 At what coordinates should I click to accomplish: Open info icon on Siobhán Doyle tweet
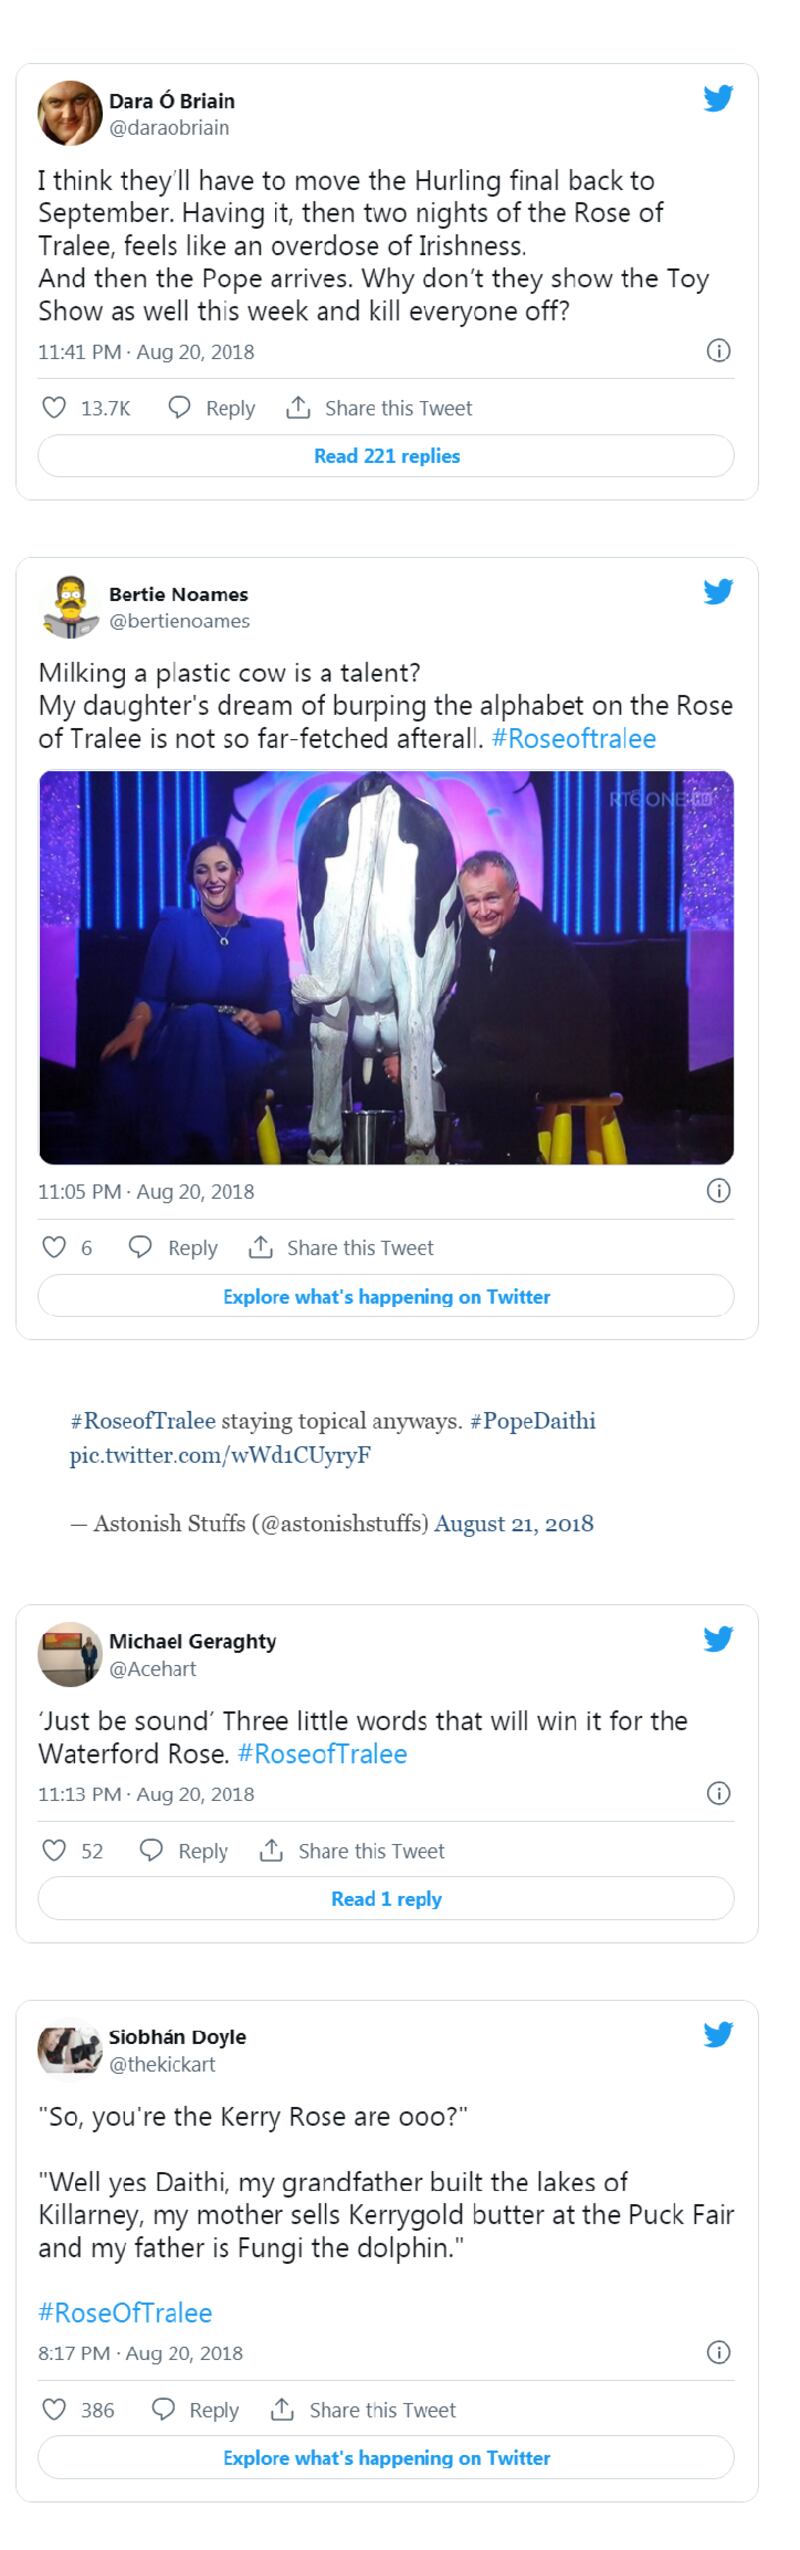[718, 2352]
